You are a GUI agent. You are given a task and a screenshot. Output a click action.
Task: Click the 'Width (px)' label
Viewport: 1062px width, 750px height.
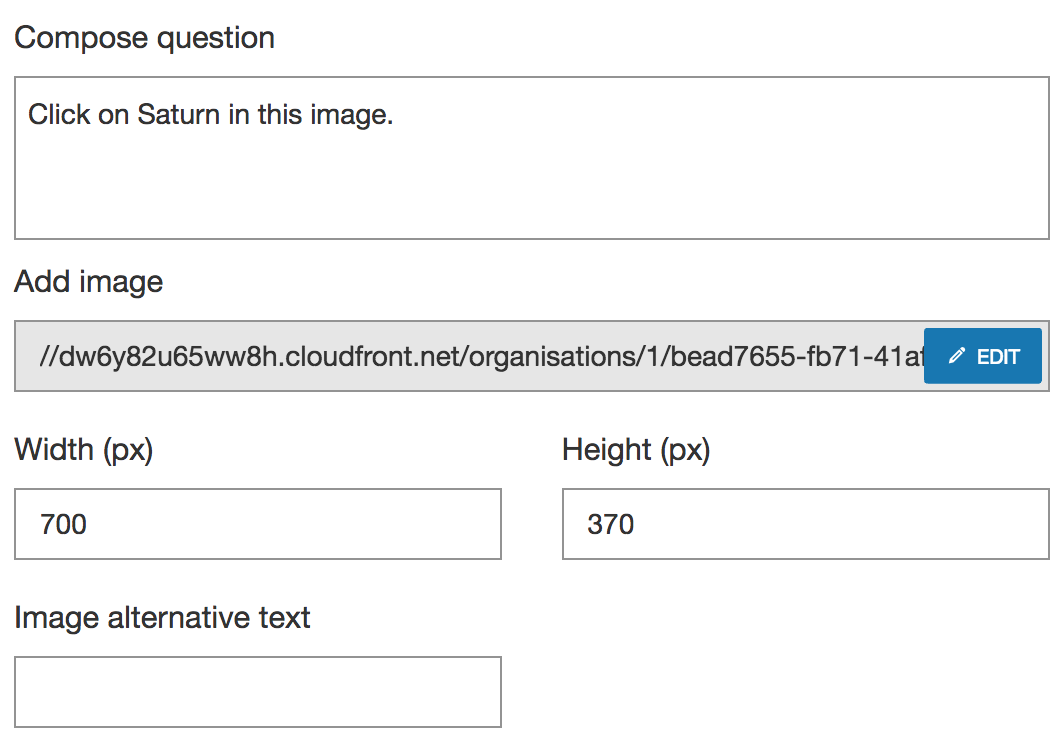(x=84, y=450)
